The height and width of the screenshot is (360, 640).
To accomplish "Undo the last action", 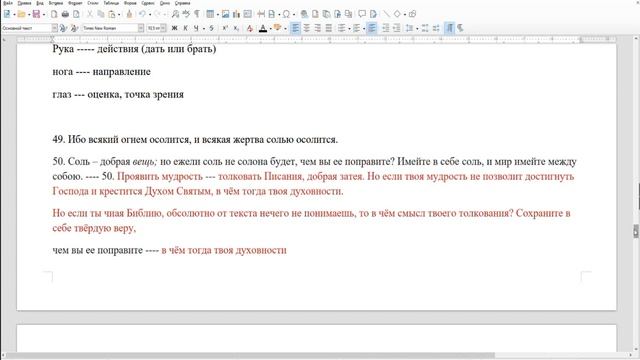I will [142, 14].
